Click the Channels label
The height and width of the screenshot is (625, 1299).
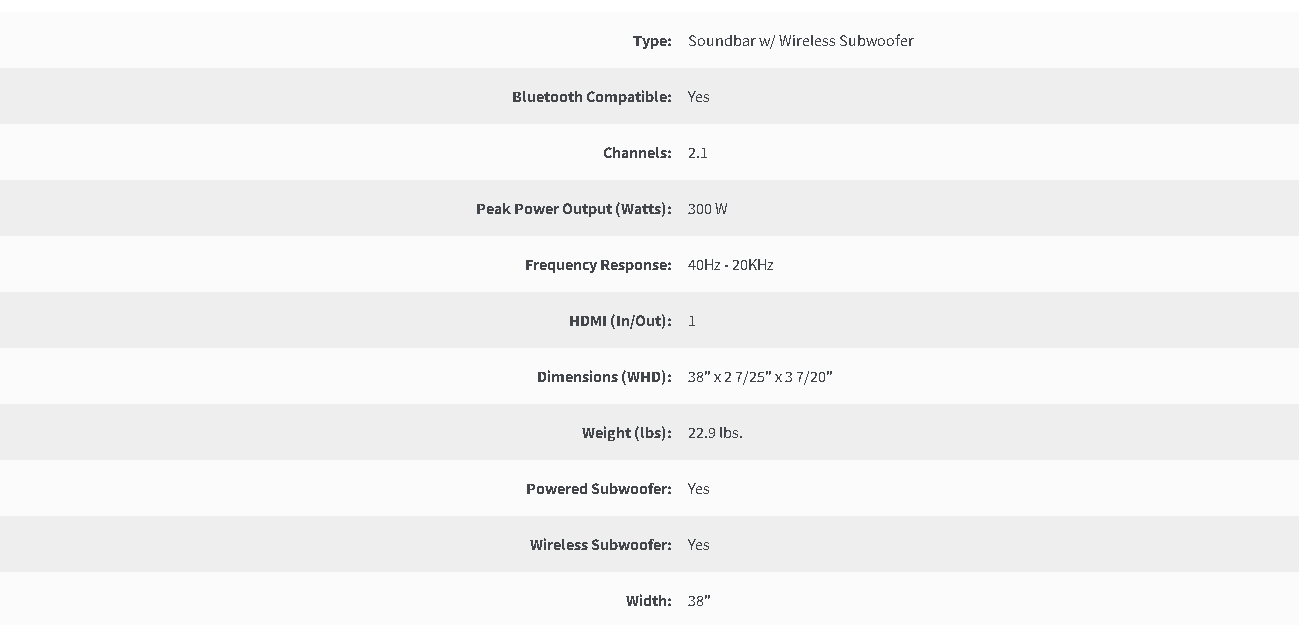[637, 153]
